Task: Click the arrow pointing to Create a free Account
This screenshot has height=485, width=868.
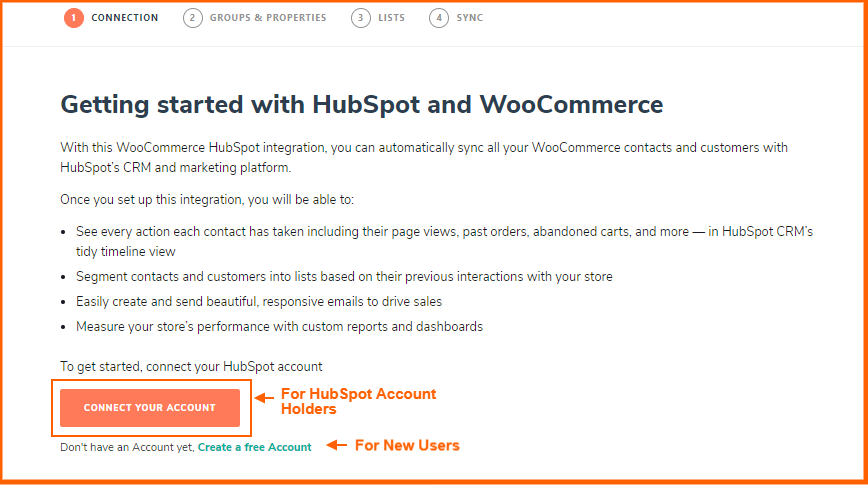Action: (337, 445)
